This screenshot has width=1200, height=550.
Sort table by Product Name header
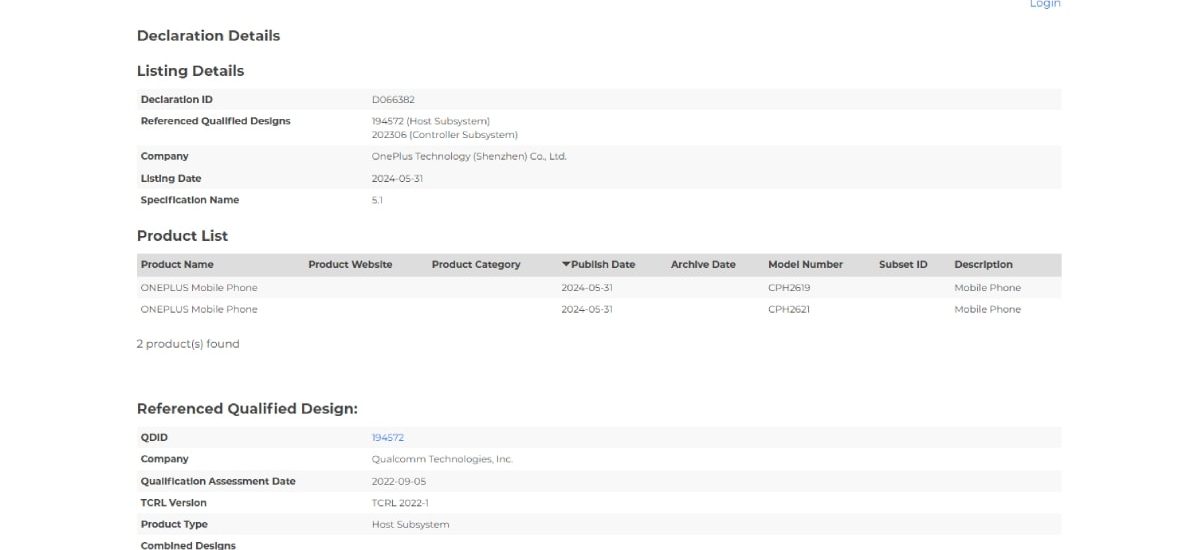(177, 265)
